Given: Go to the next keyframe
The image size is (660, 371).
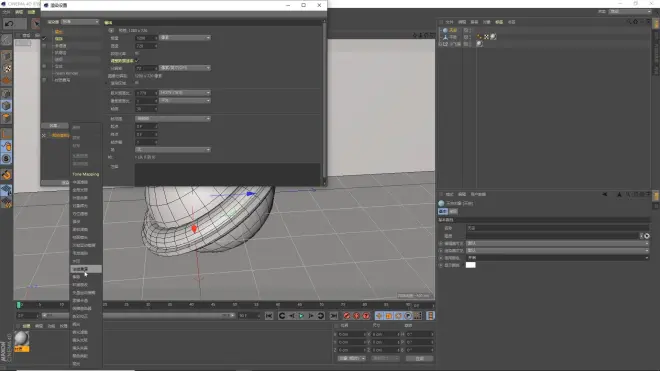Looking at the screenshot, I should point(321,316).
